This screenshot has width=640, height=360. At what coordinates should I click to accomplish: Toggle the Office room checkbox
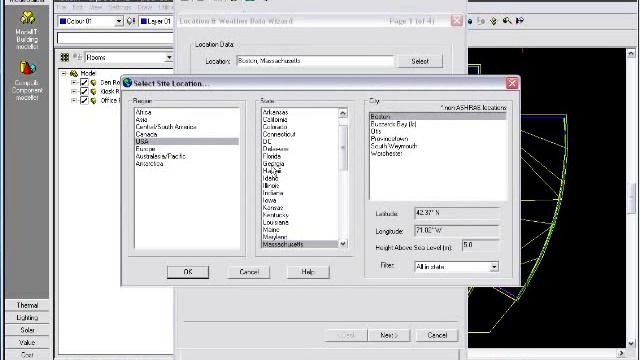(x=84, y=100)
